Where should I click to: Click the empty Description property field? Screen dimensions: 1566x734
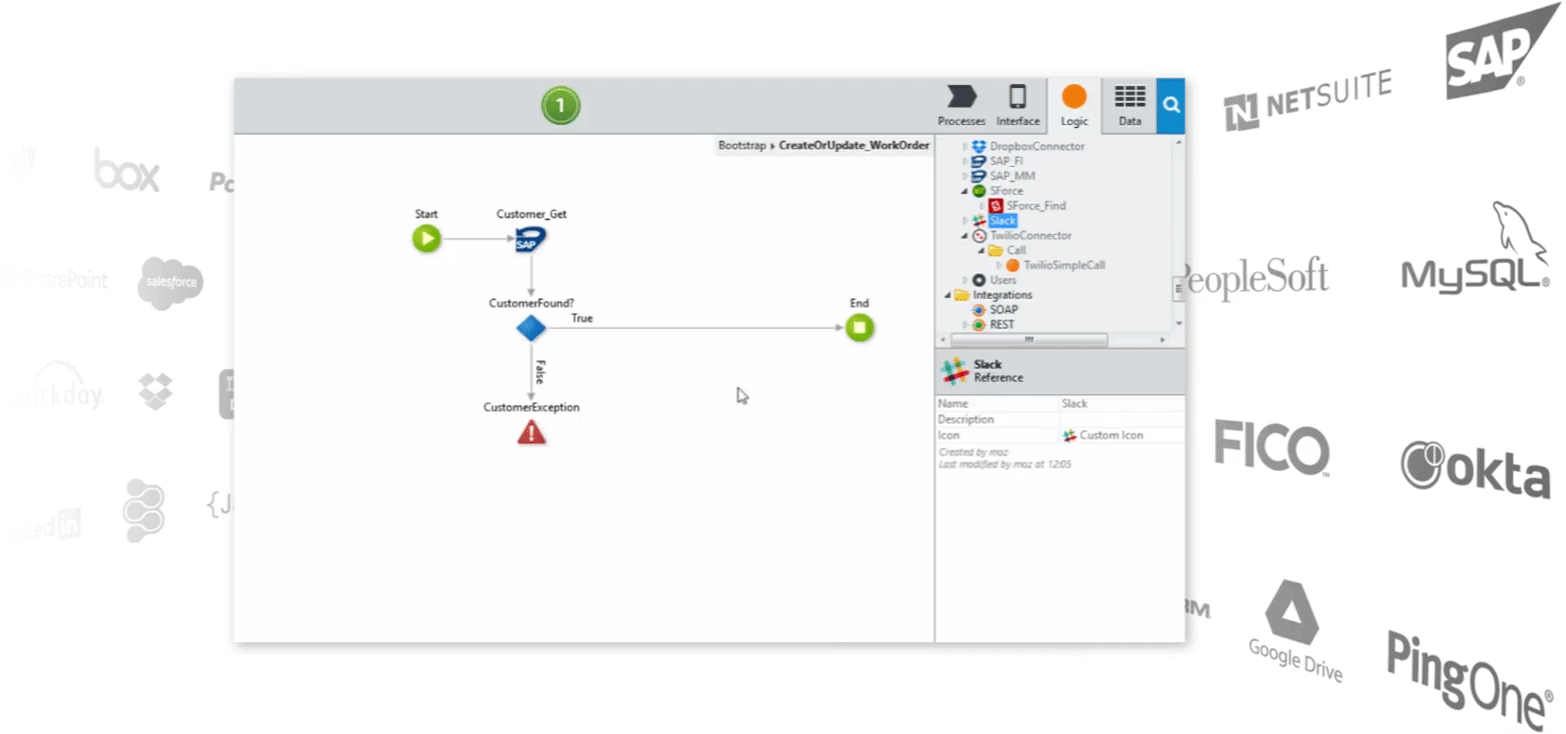pyautogui.click(x=1122, y=420)
